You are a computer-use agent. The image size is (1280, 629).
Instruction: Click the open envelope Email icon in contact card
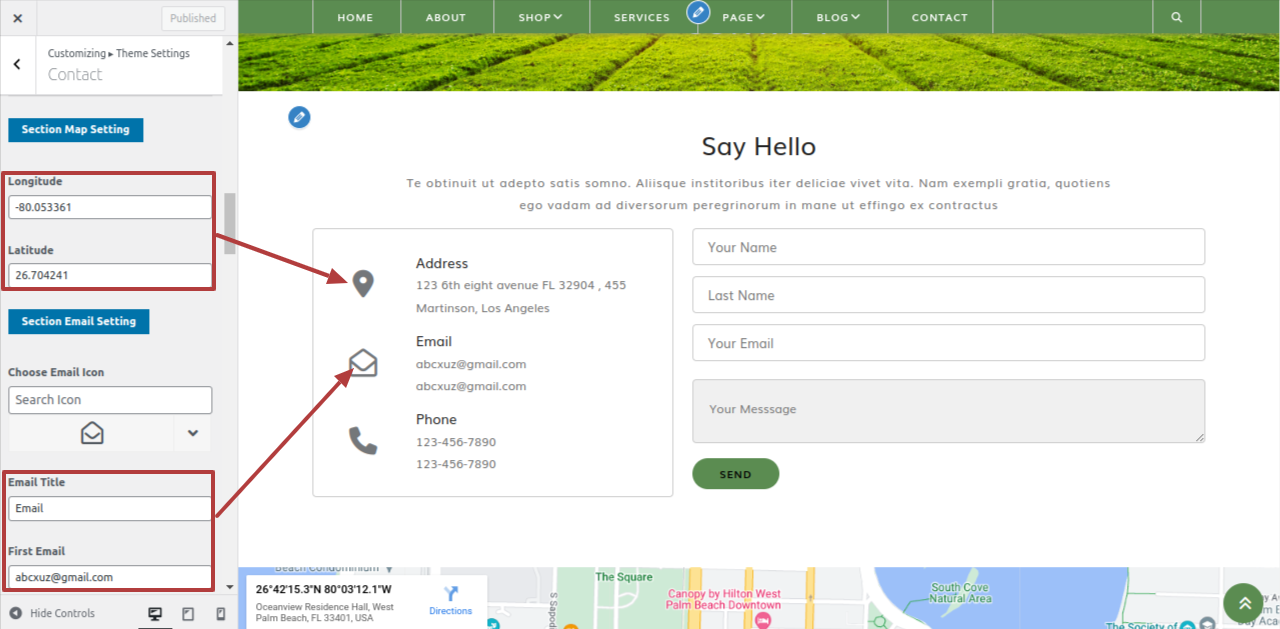[363, 363]
